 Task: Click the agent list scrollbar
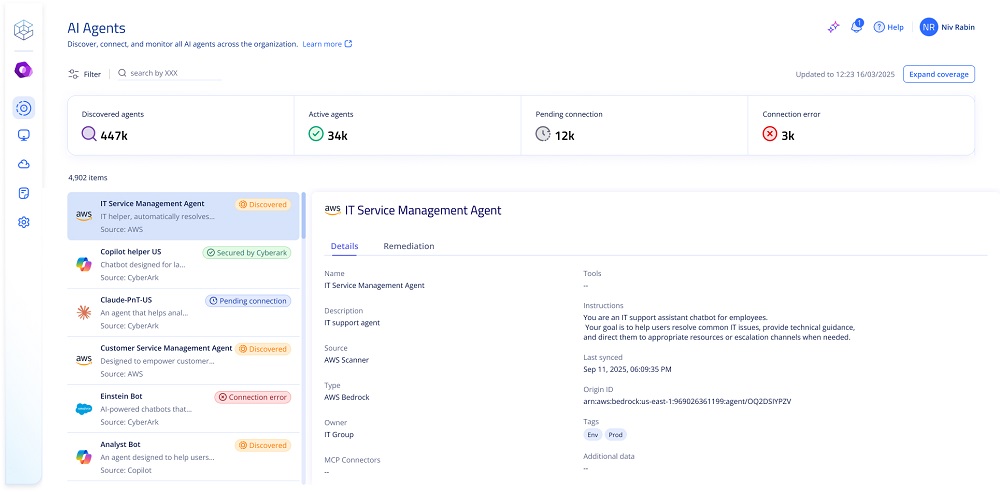304,215
